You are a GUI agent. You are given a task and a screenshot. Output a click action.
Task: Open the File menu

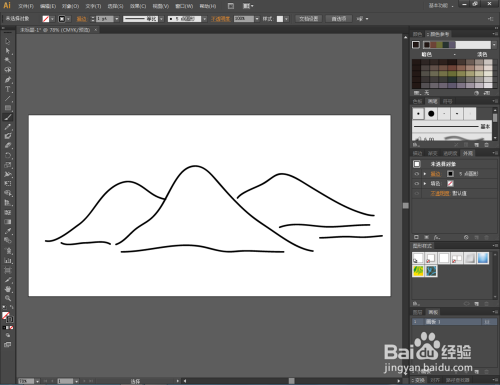click(26, 6)
